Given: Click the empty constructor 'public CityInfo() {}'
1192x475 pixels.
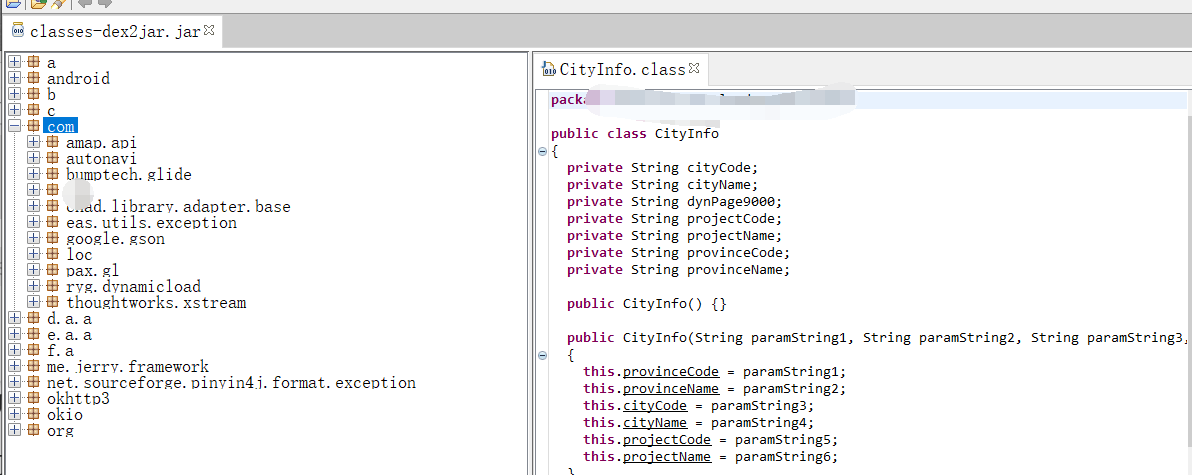Looking at the screenshot, I should coord(647,304).
